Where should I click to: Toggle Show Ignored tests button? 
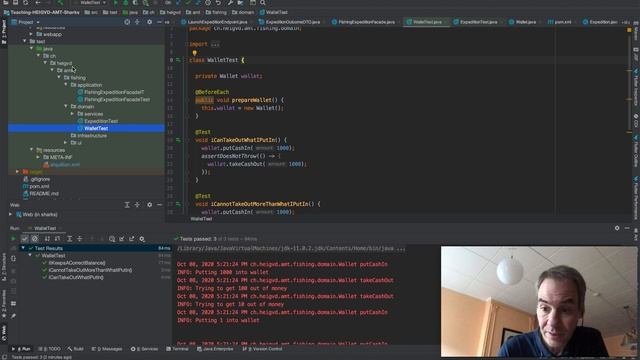[35, 239]
